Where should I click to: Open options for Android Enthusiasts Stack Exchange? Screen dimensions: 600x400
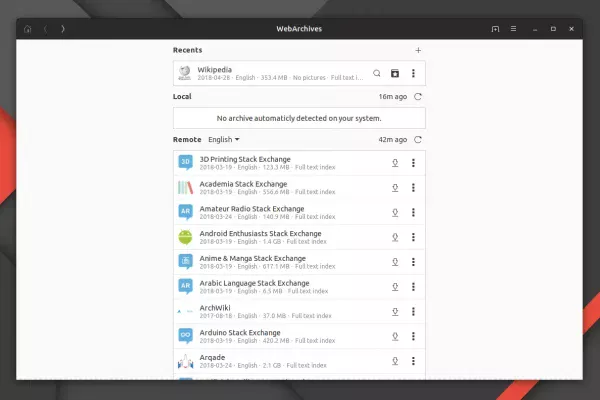coord(413,237)
